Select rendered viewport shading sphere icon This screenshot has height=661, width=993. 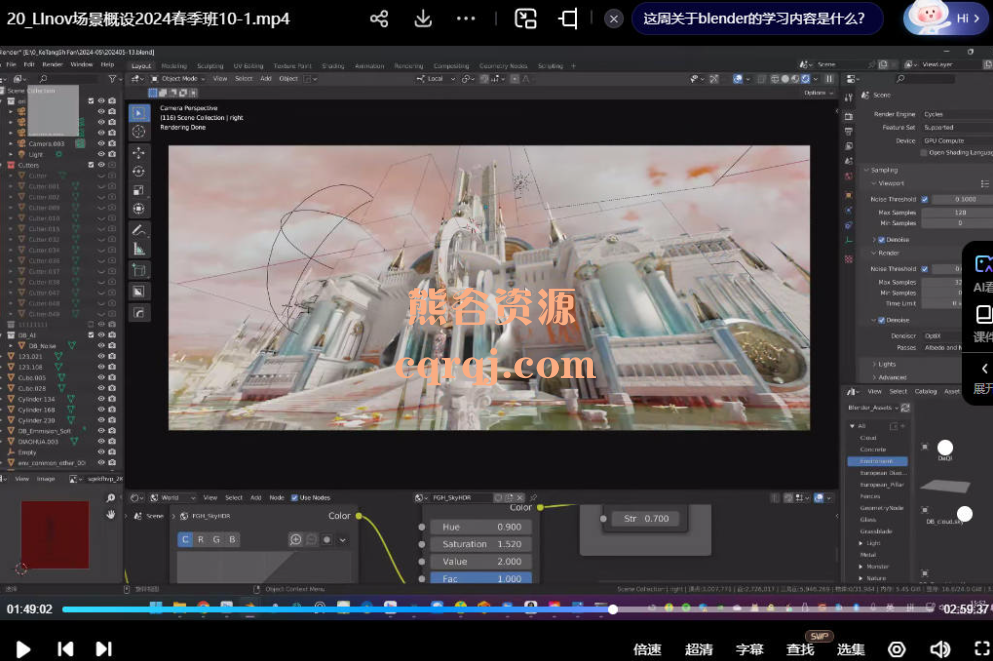[805, 79]
